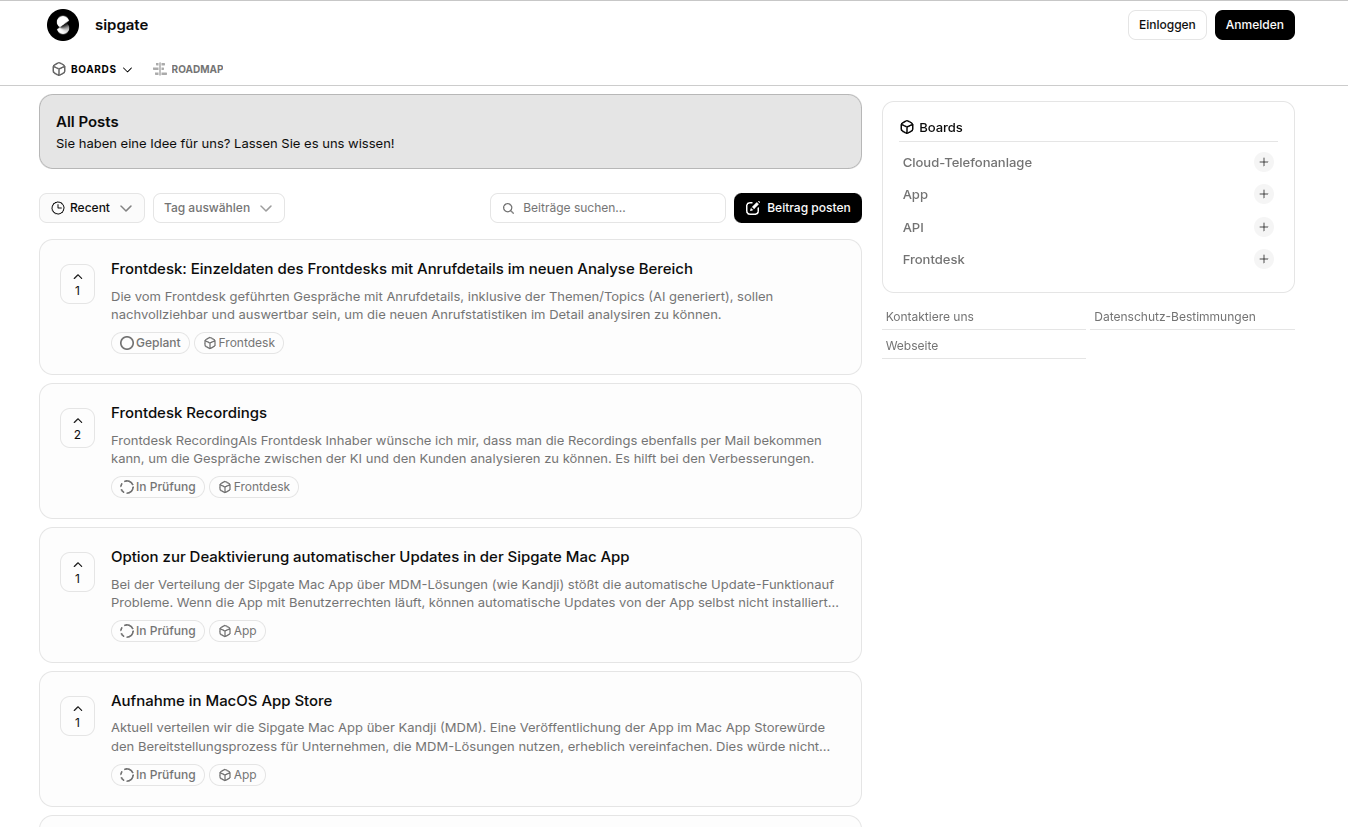Viewport: 1348px width, 827px height.
Task: Click plus icon next to Frontdesk board
Action: pos(1264,259)
